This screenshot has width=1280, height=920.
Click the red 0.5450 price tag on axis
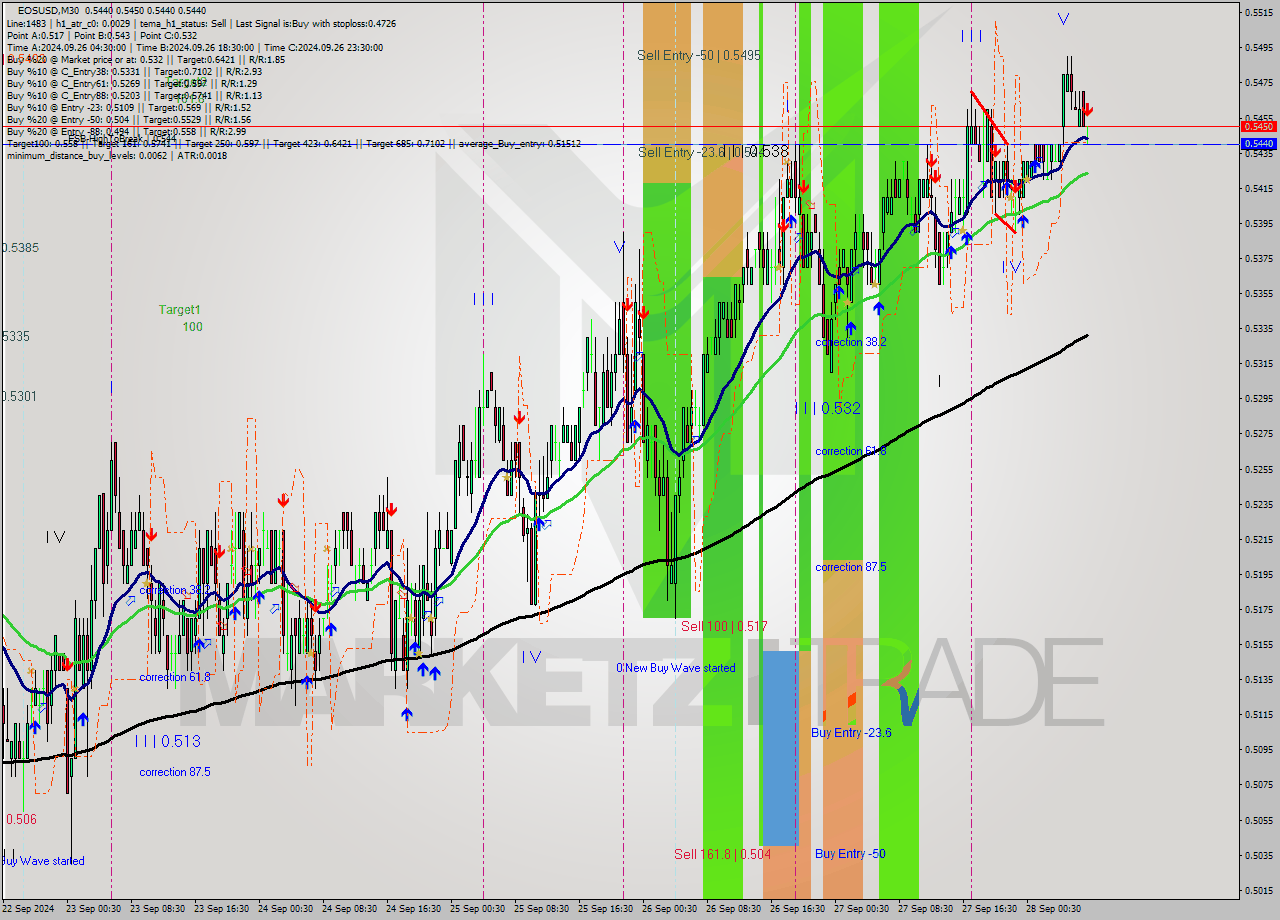(x=1257, y=127)
